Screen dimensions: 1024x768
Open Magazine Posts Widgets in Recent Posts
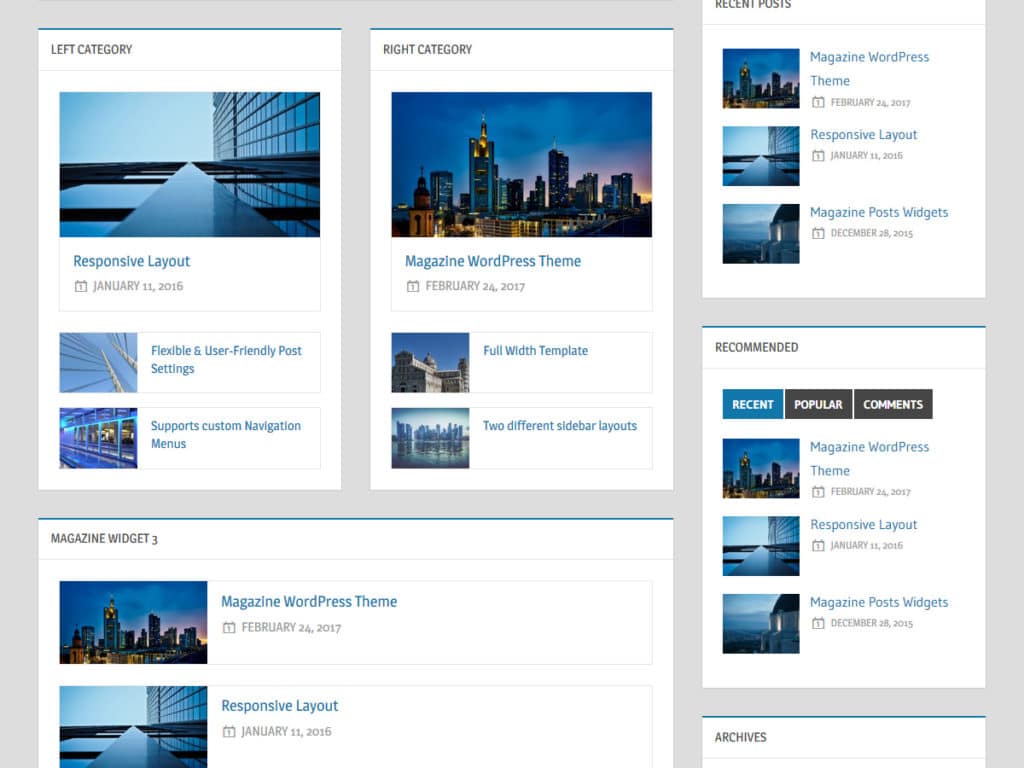click(878, 212)
